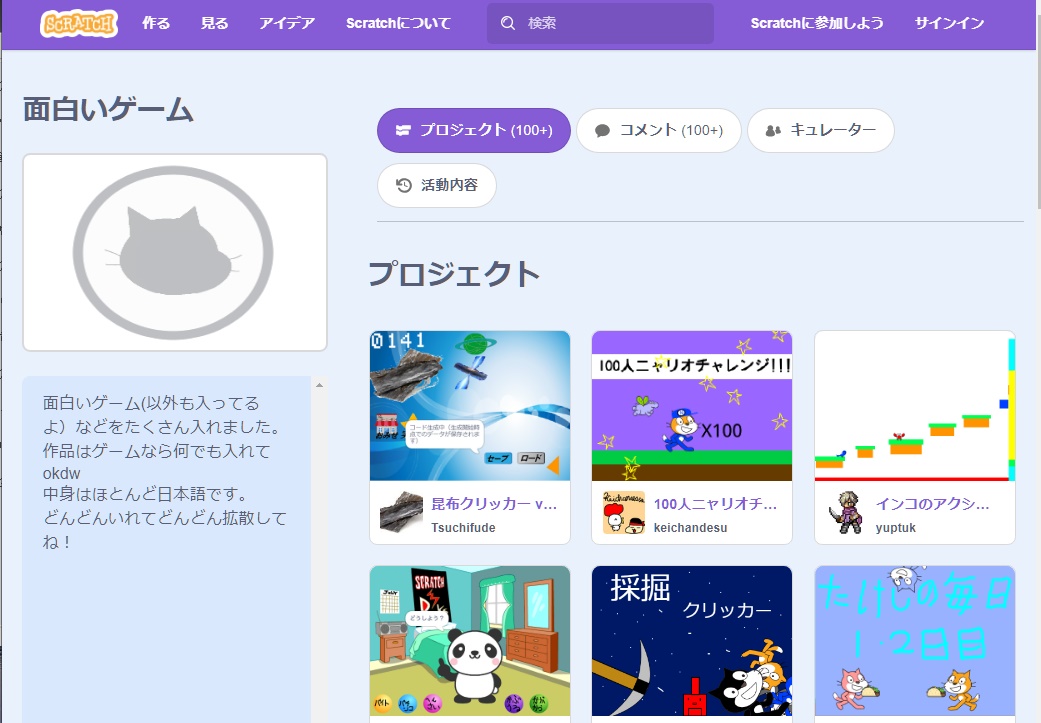
Task: Open the 作る menu item
Action: [x=156, y=23]
